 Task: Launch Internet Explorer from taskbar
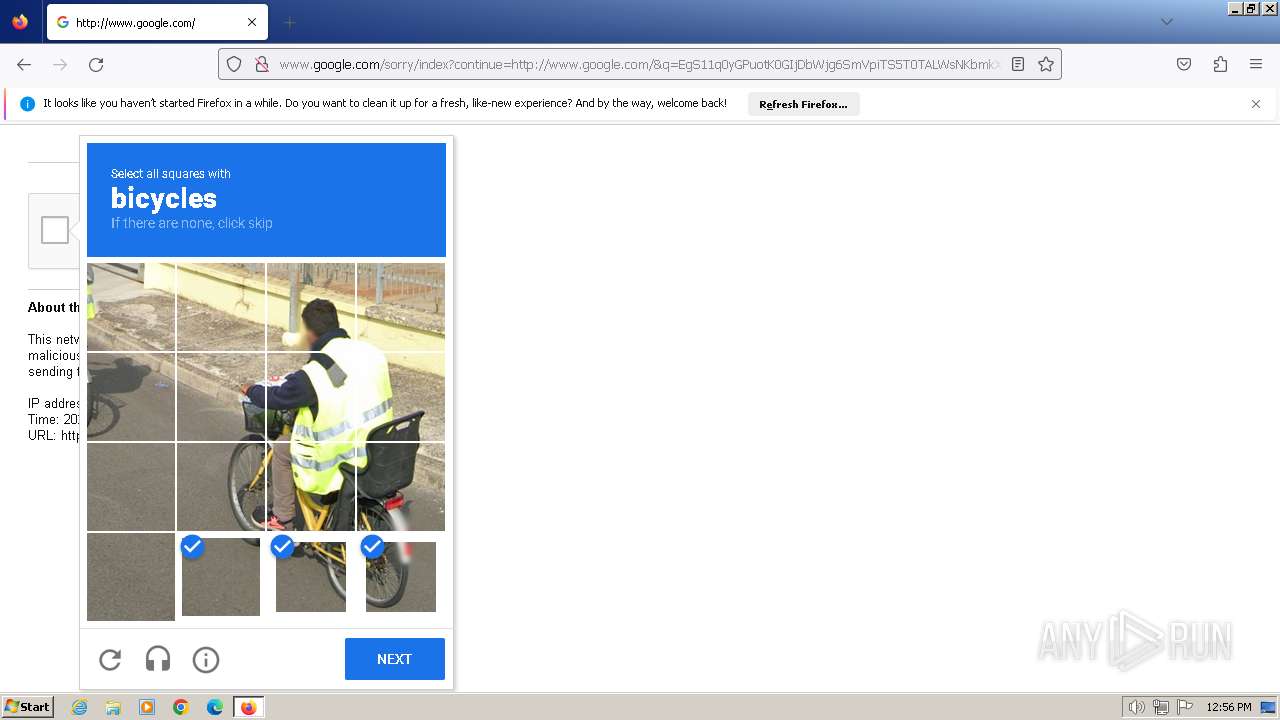(80, 707)
